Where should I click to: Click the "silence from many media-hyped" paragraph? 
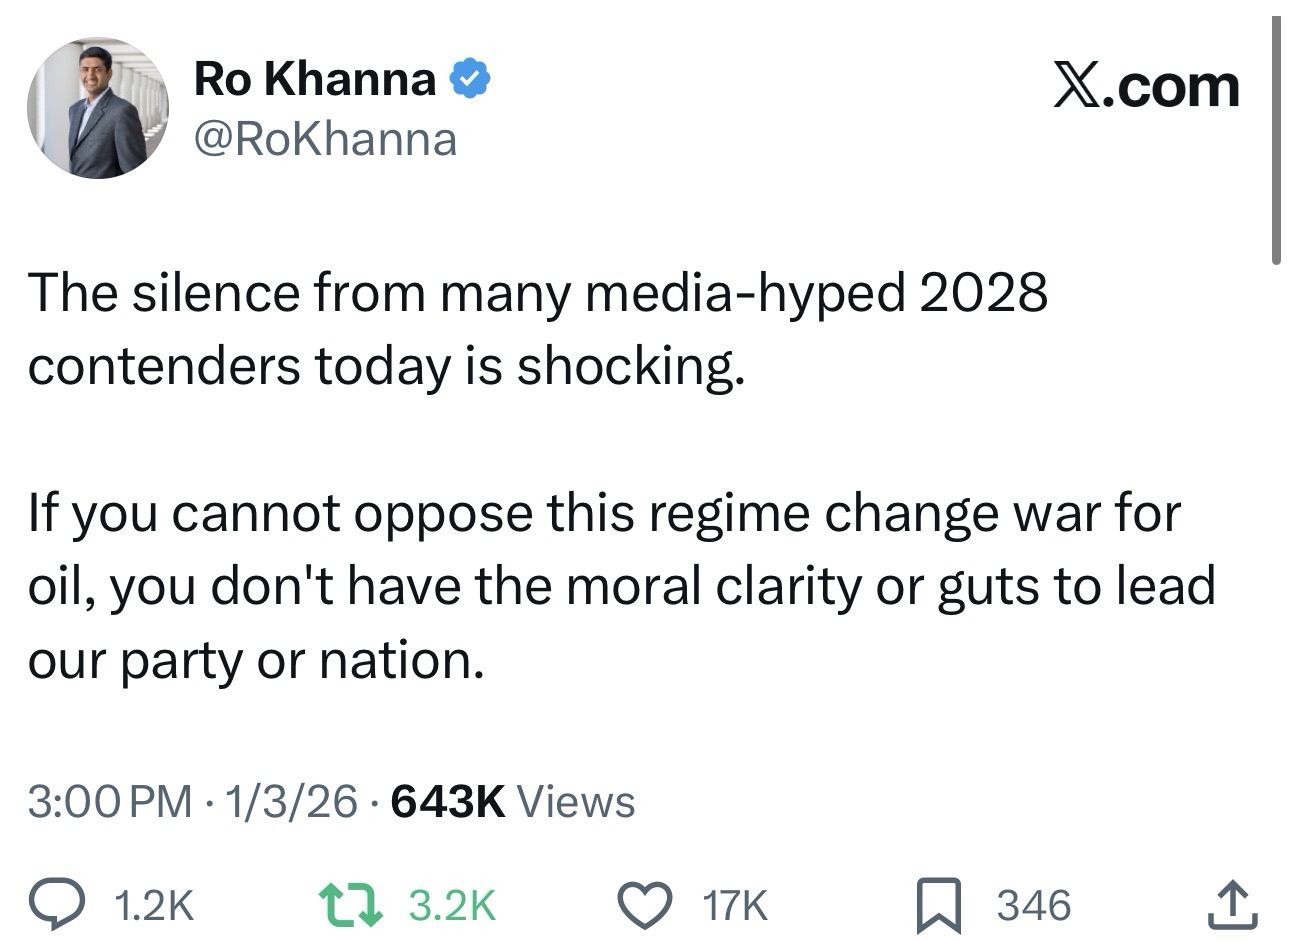[x=538, y=329]
